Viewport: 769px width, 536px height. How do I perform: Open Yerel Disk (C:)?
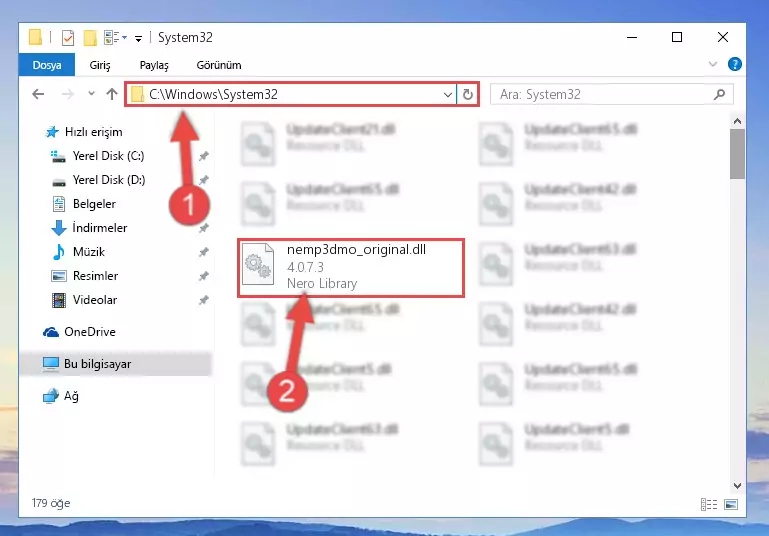point(108,156)
